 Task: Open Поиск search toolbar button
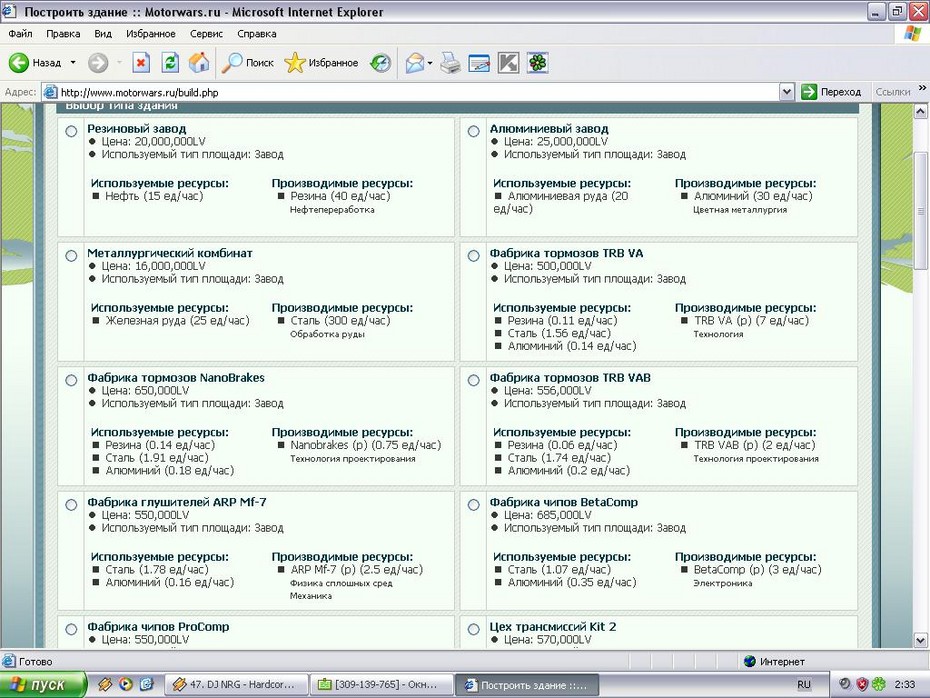pos(247,62)
